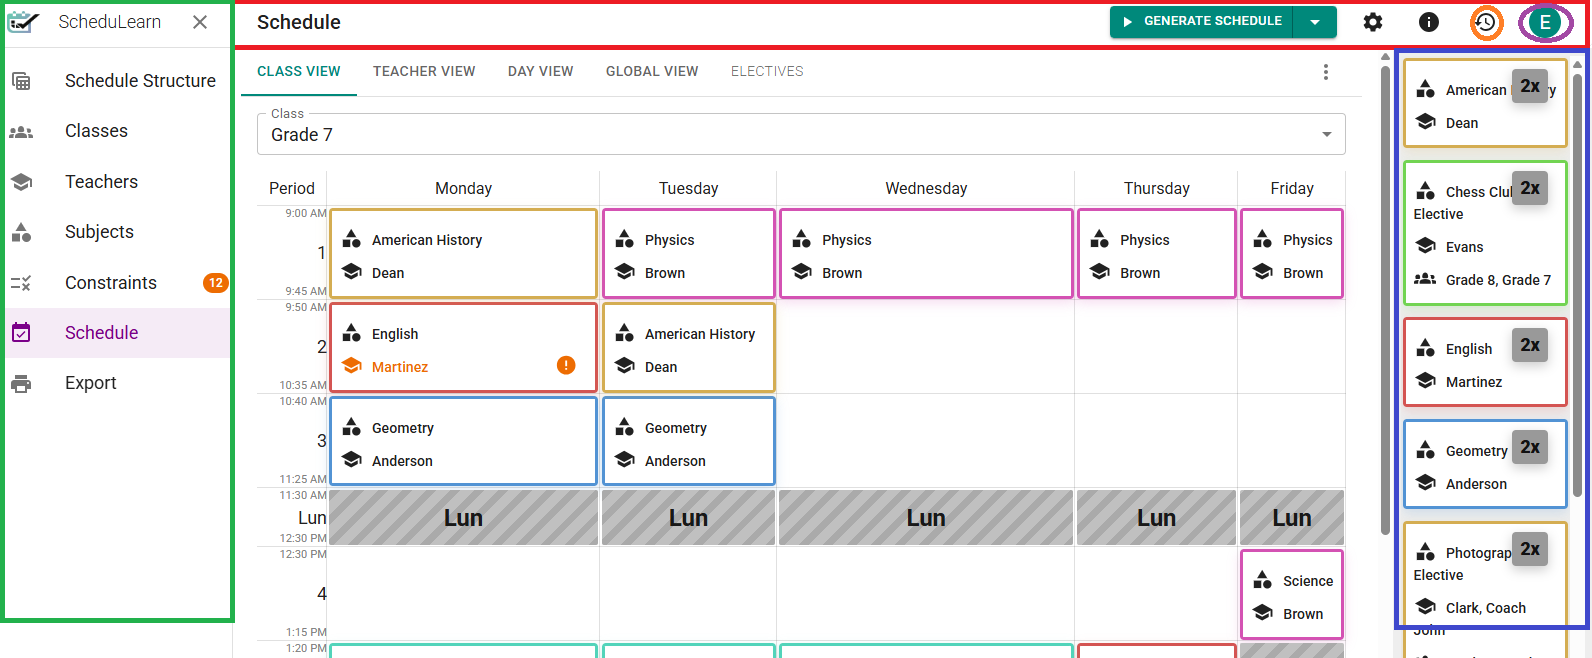
Task: Open the Class Grade 7 dropdown
Action: 800,134
